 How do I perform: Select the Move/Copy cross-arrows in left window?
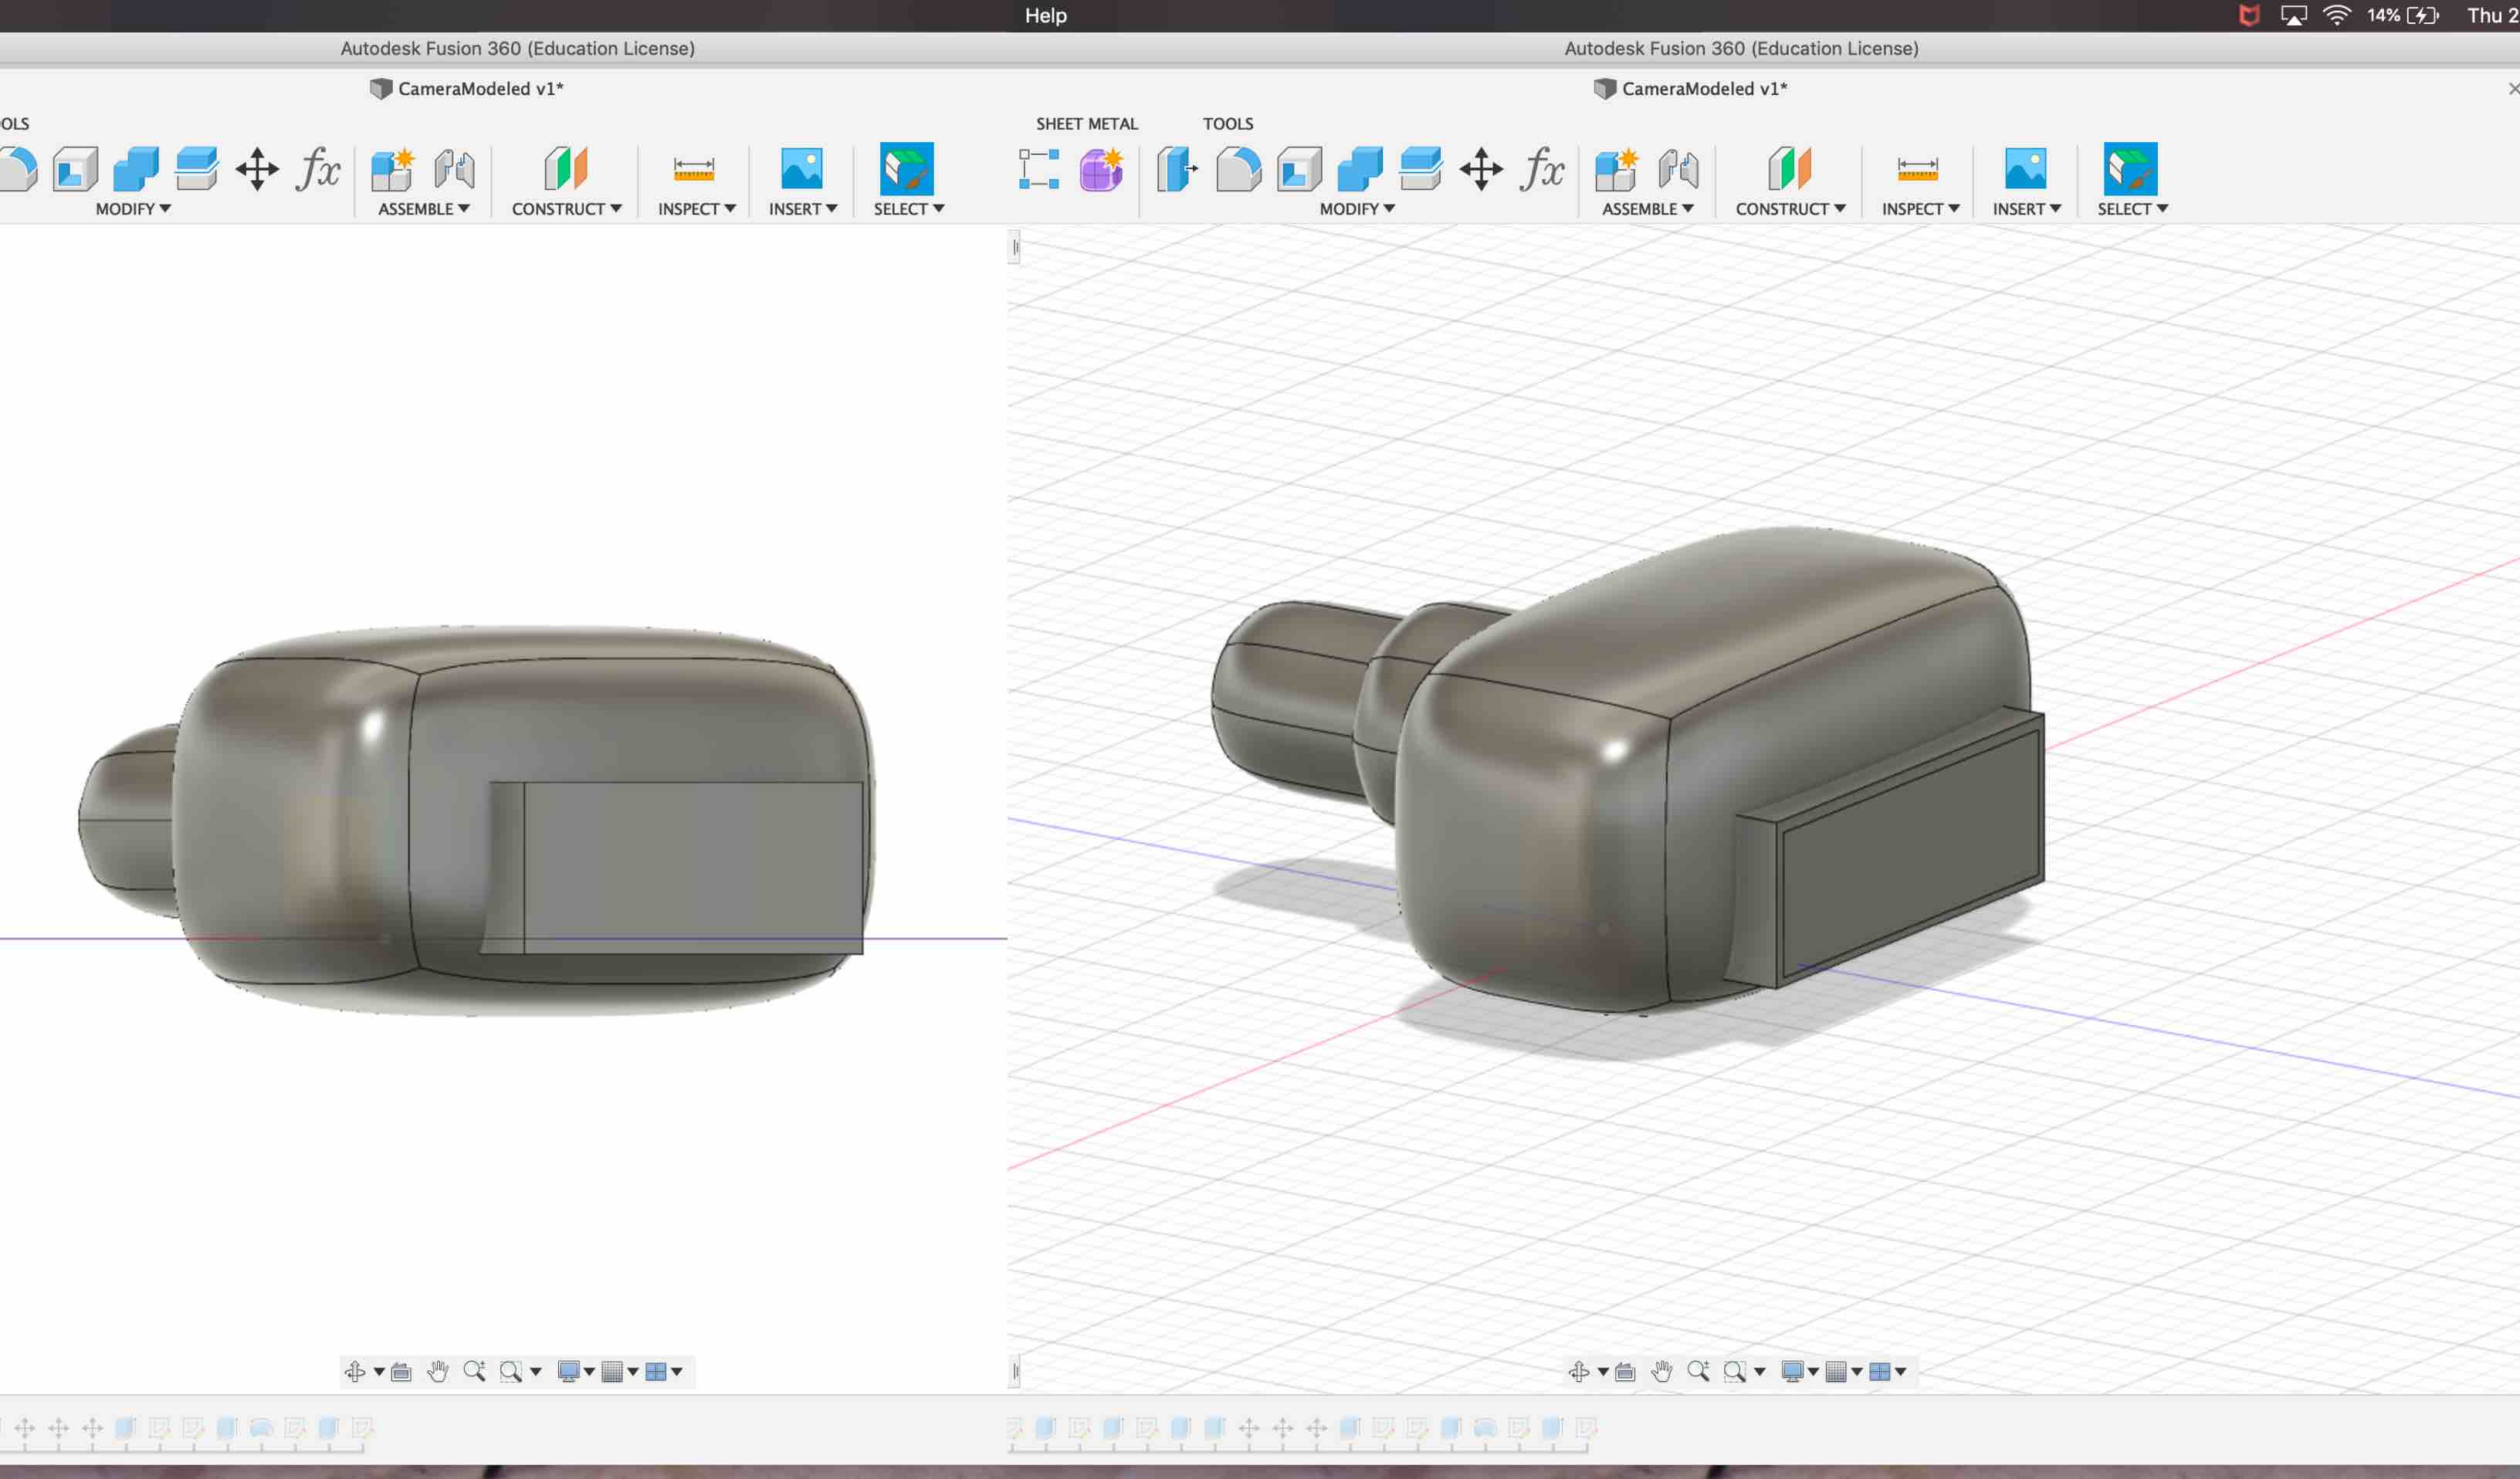point(257,169)
